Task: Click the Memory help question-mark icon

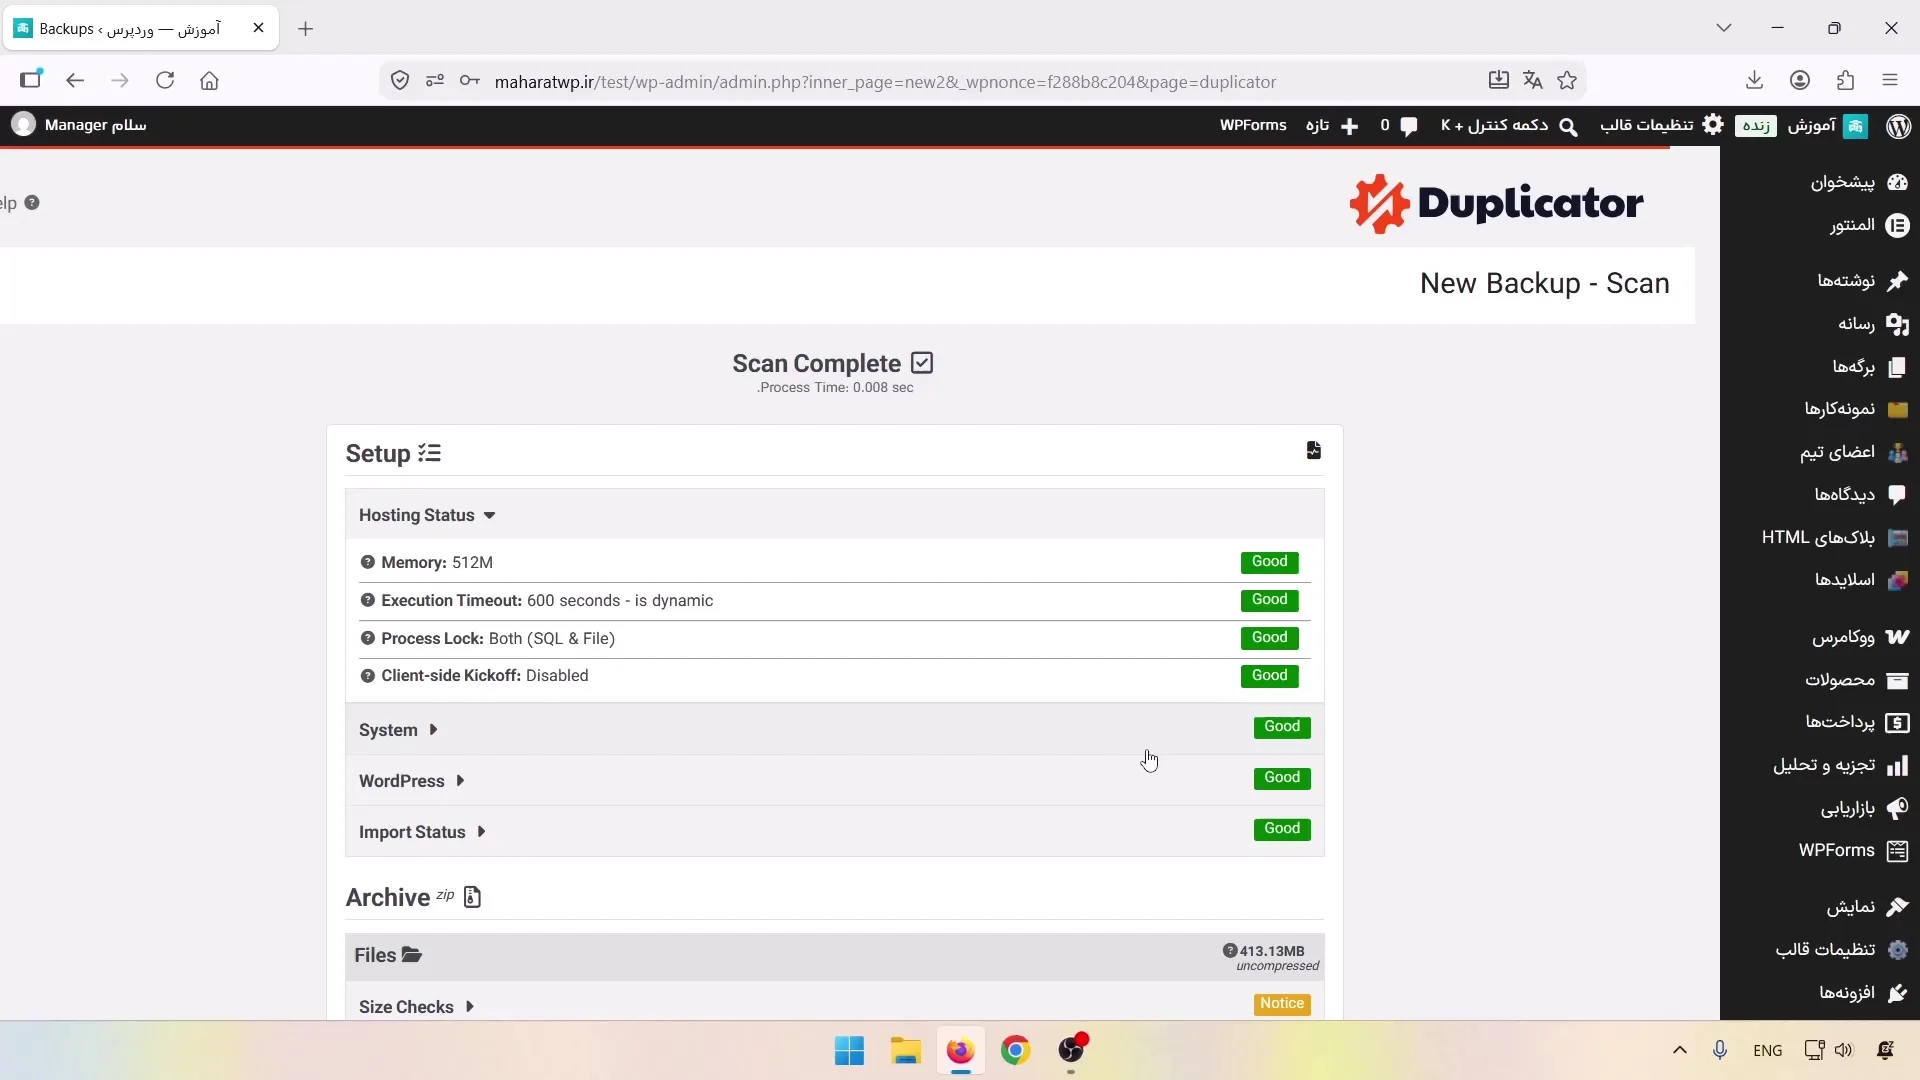Action: [x=368, y=562]
